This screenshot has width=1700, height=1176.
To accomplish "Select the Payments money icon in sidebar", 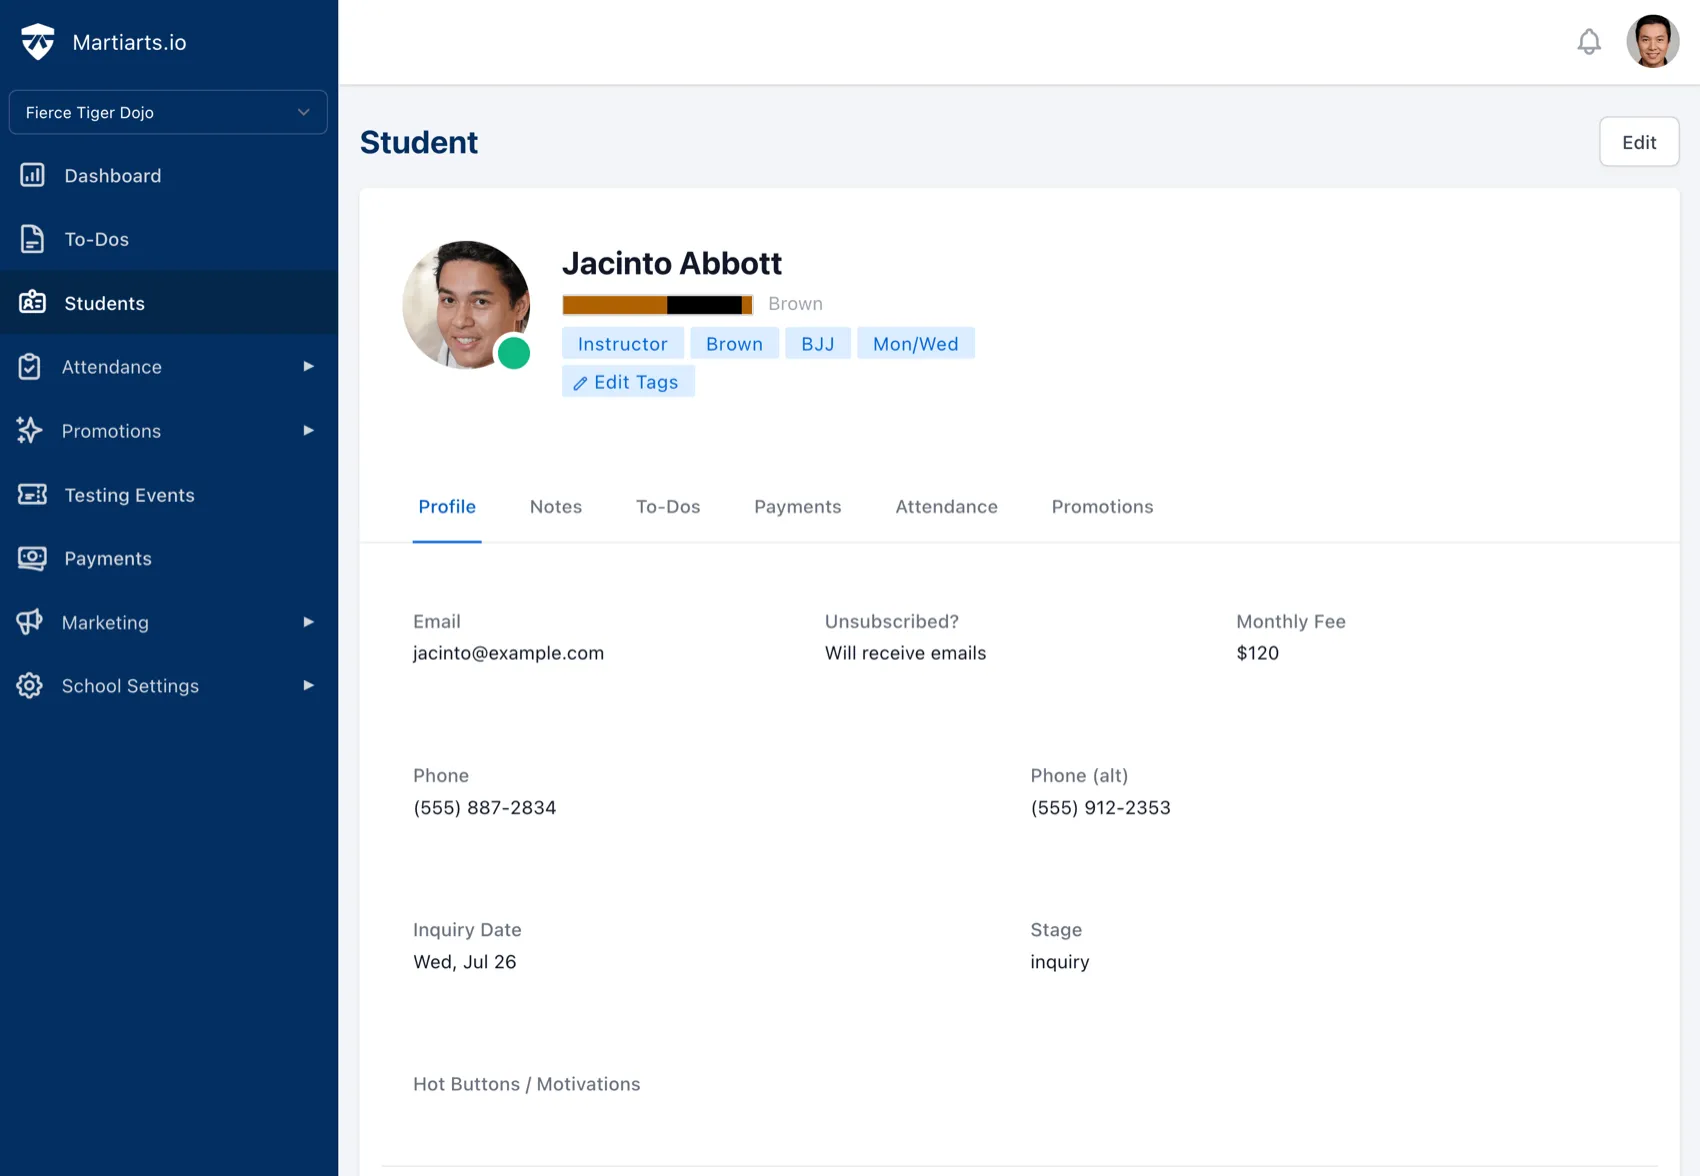I will click(33, 558).
